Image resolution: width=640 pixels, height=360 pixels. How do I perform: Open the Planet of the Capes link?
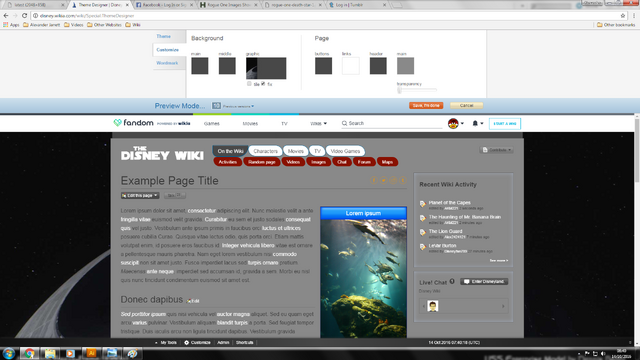click(x=449, y=202)
